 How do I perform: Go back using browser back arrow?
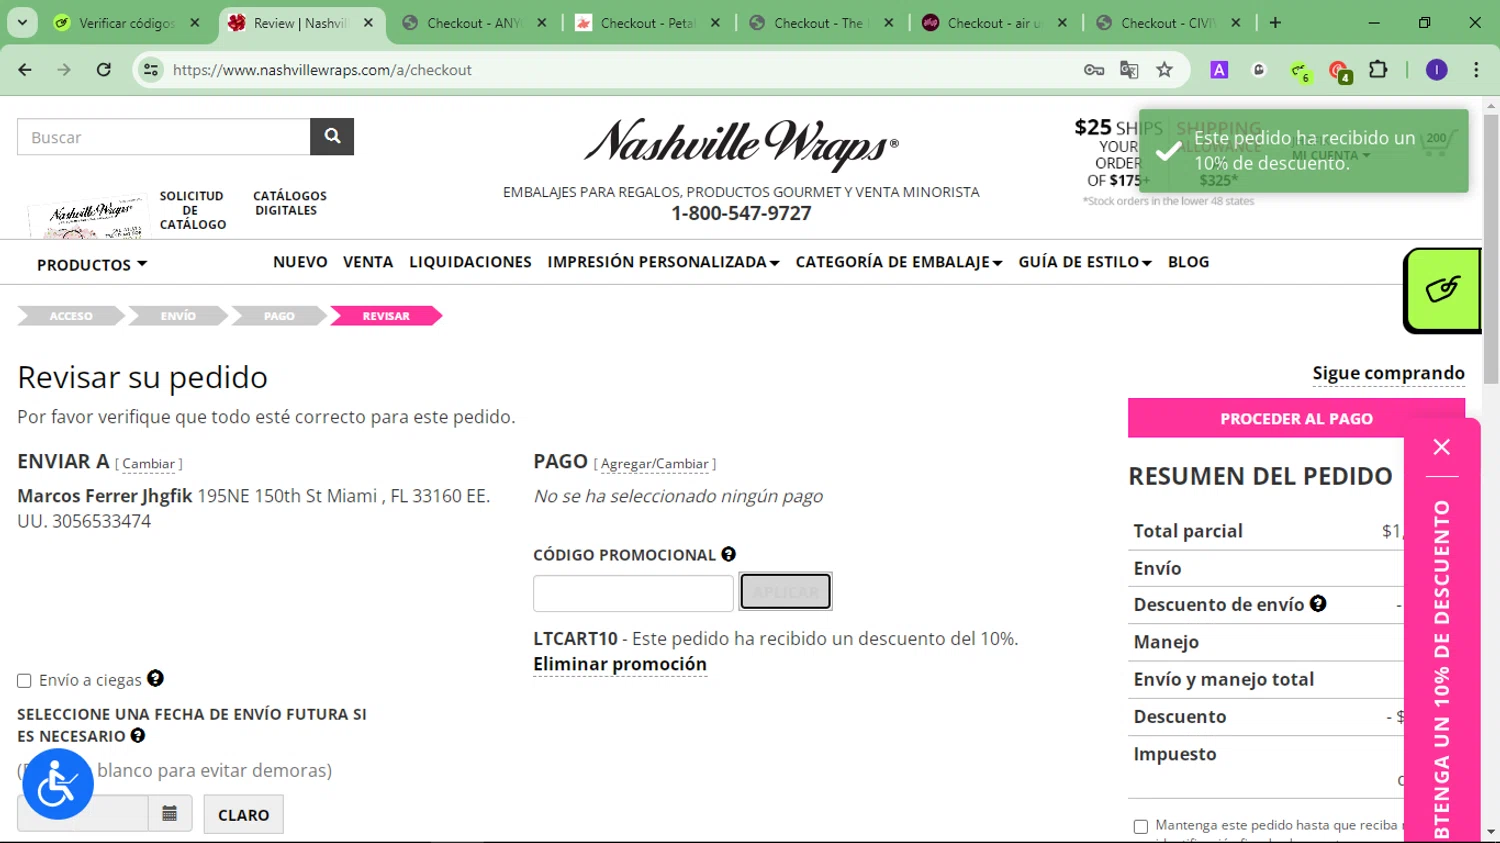click(x=25, y=70)
